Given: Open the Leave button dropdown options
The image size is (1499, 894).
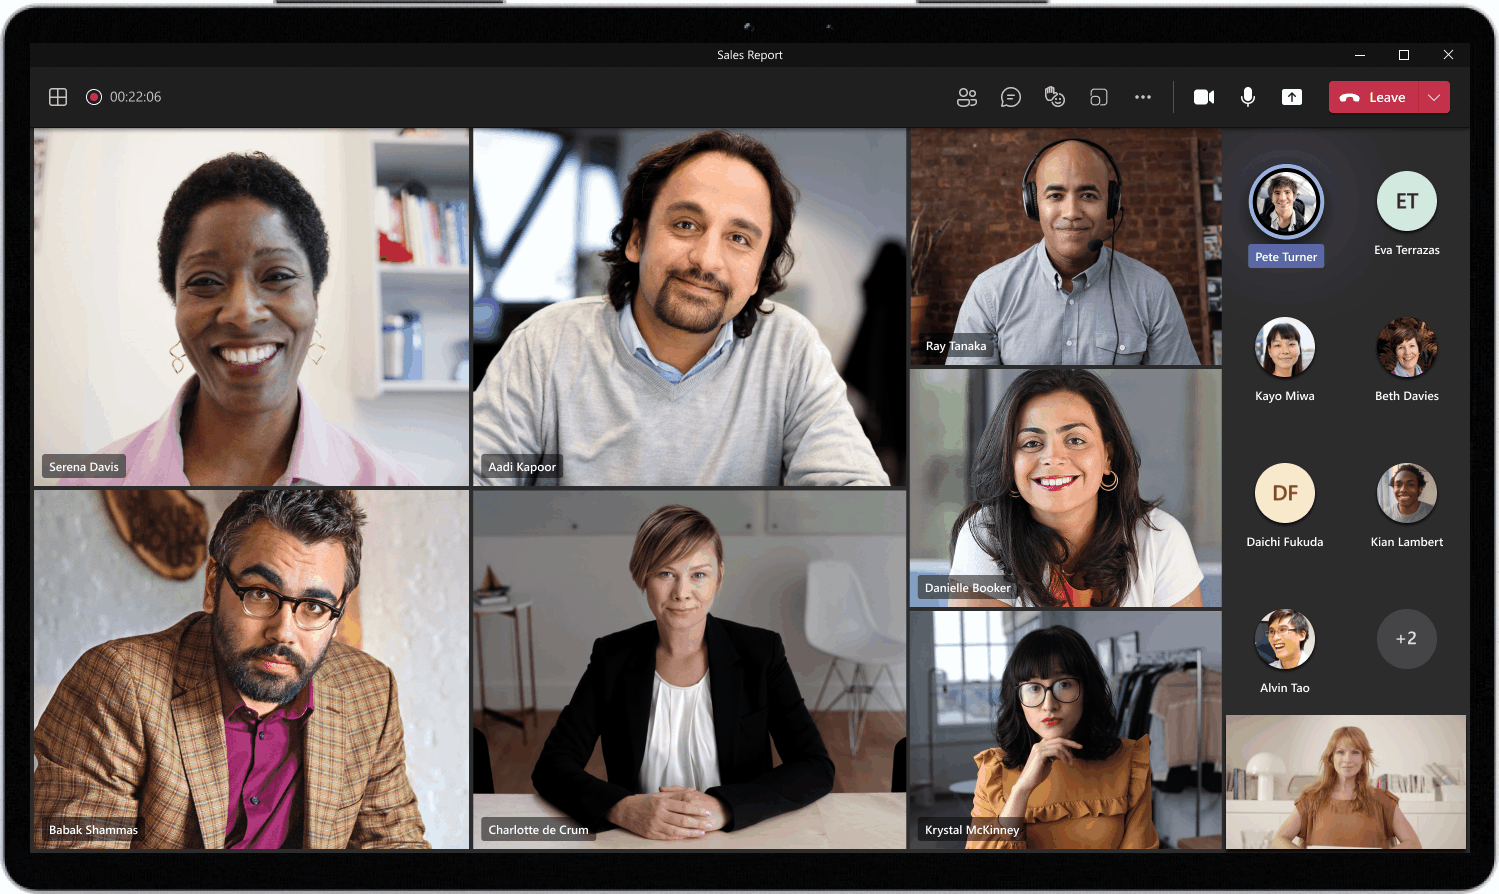Looking at the screenshot, I should (1434, 97).
